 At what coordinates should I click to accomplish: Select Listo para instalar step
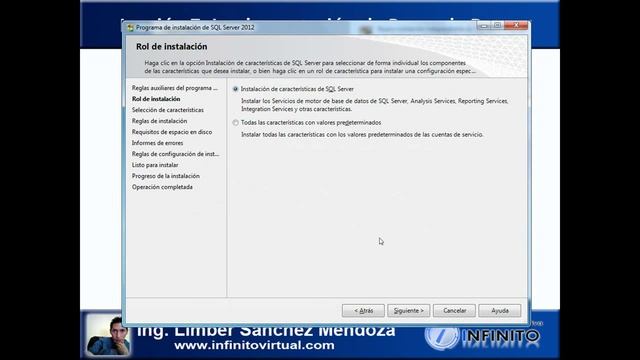pos(155,165)
